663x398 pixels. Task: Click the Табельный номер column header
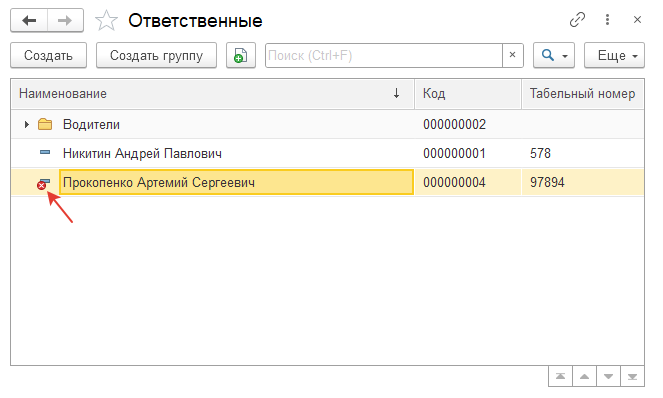[x=583, y=93]
